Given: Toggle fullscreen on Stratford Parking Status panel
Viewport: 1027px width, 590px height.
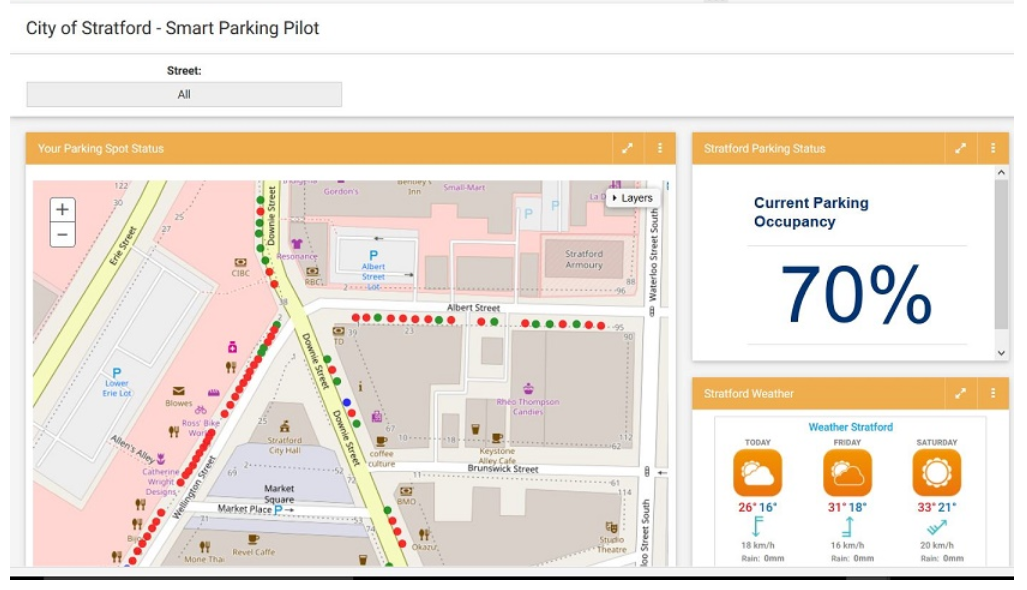Looking at the screenshot, I should (x=959, y=146).
